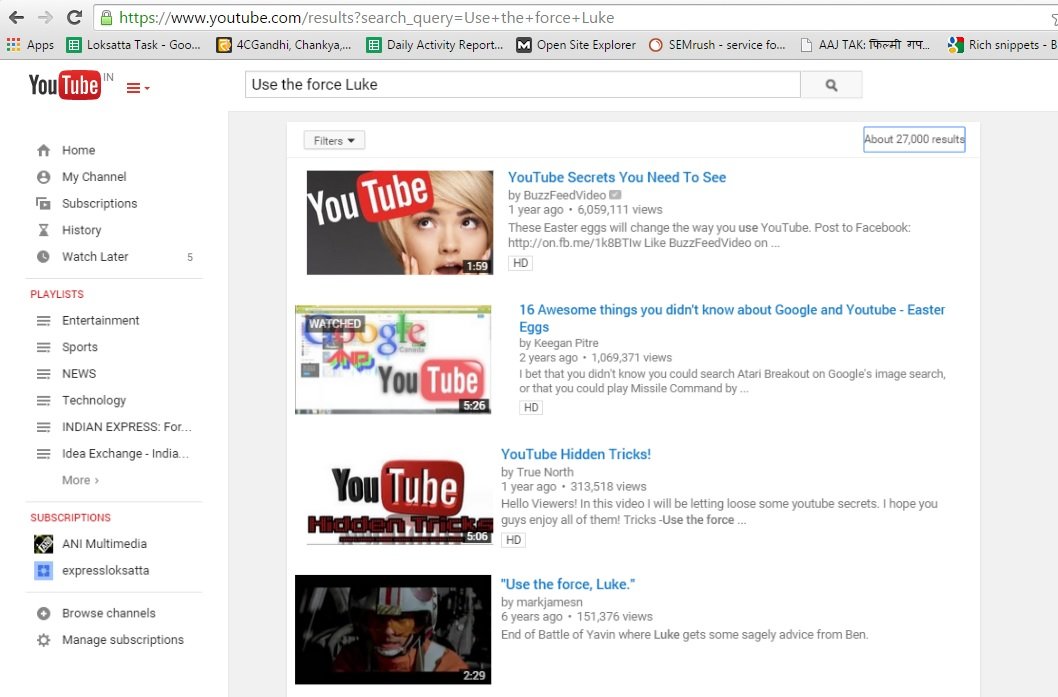Click the 'About 27,000 results' text
This screenshot has height=697, width=1058.
914,139
